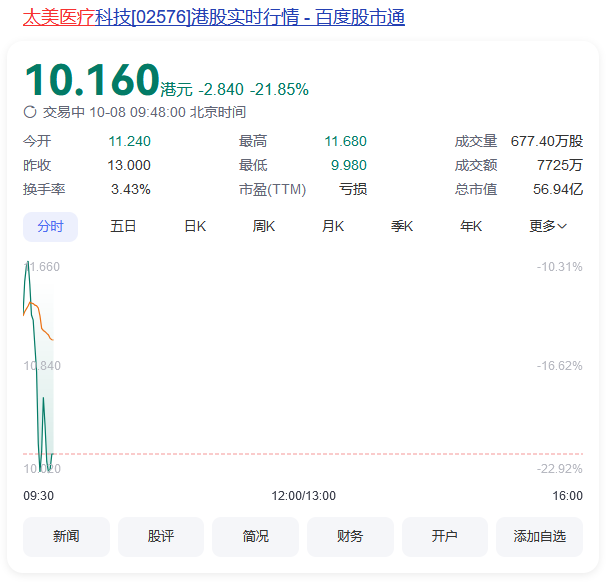Image resolution: width=609 pixels, height=582 pixels.
Task: Open the 太美医疗科技[02576] stock quote link
Action: (x=214, y=17)
